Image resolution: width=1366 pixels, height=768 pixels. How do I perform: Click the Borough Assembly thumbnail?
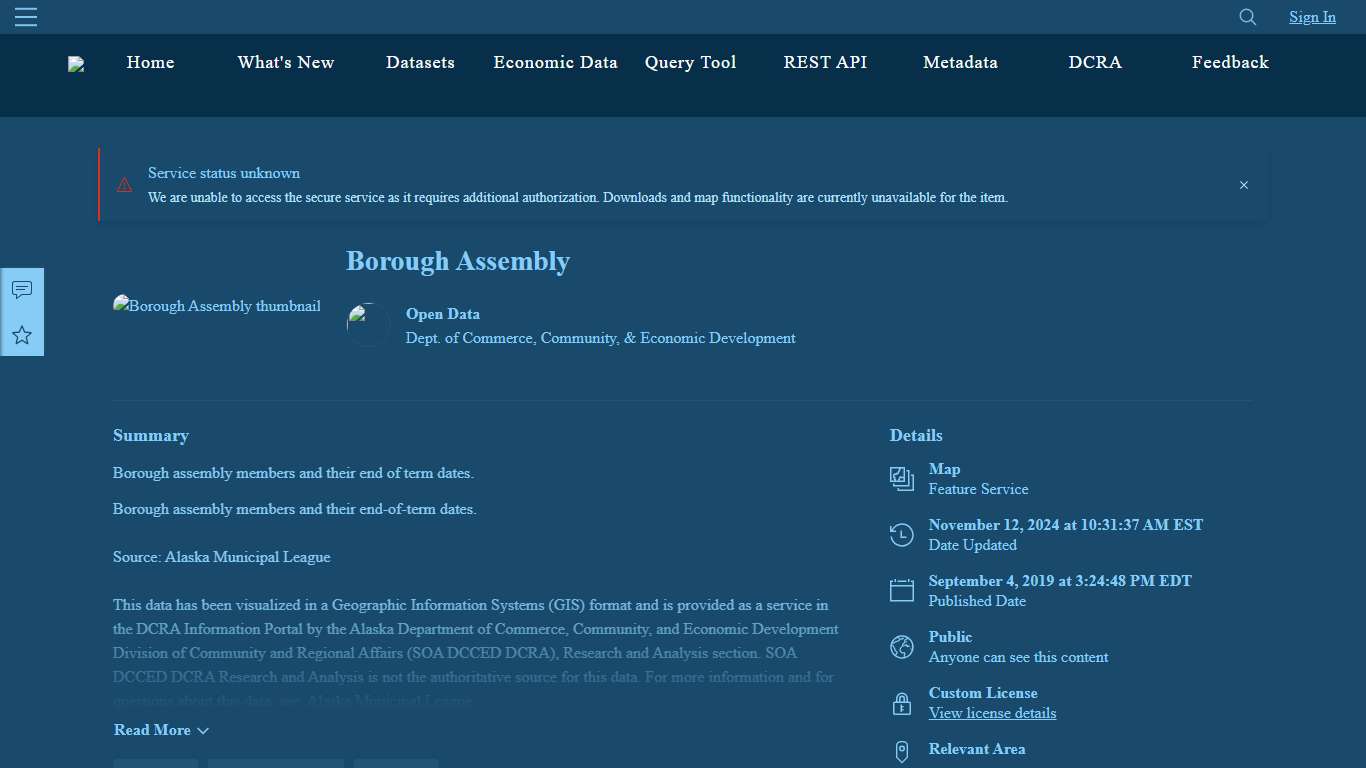216,306
